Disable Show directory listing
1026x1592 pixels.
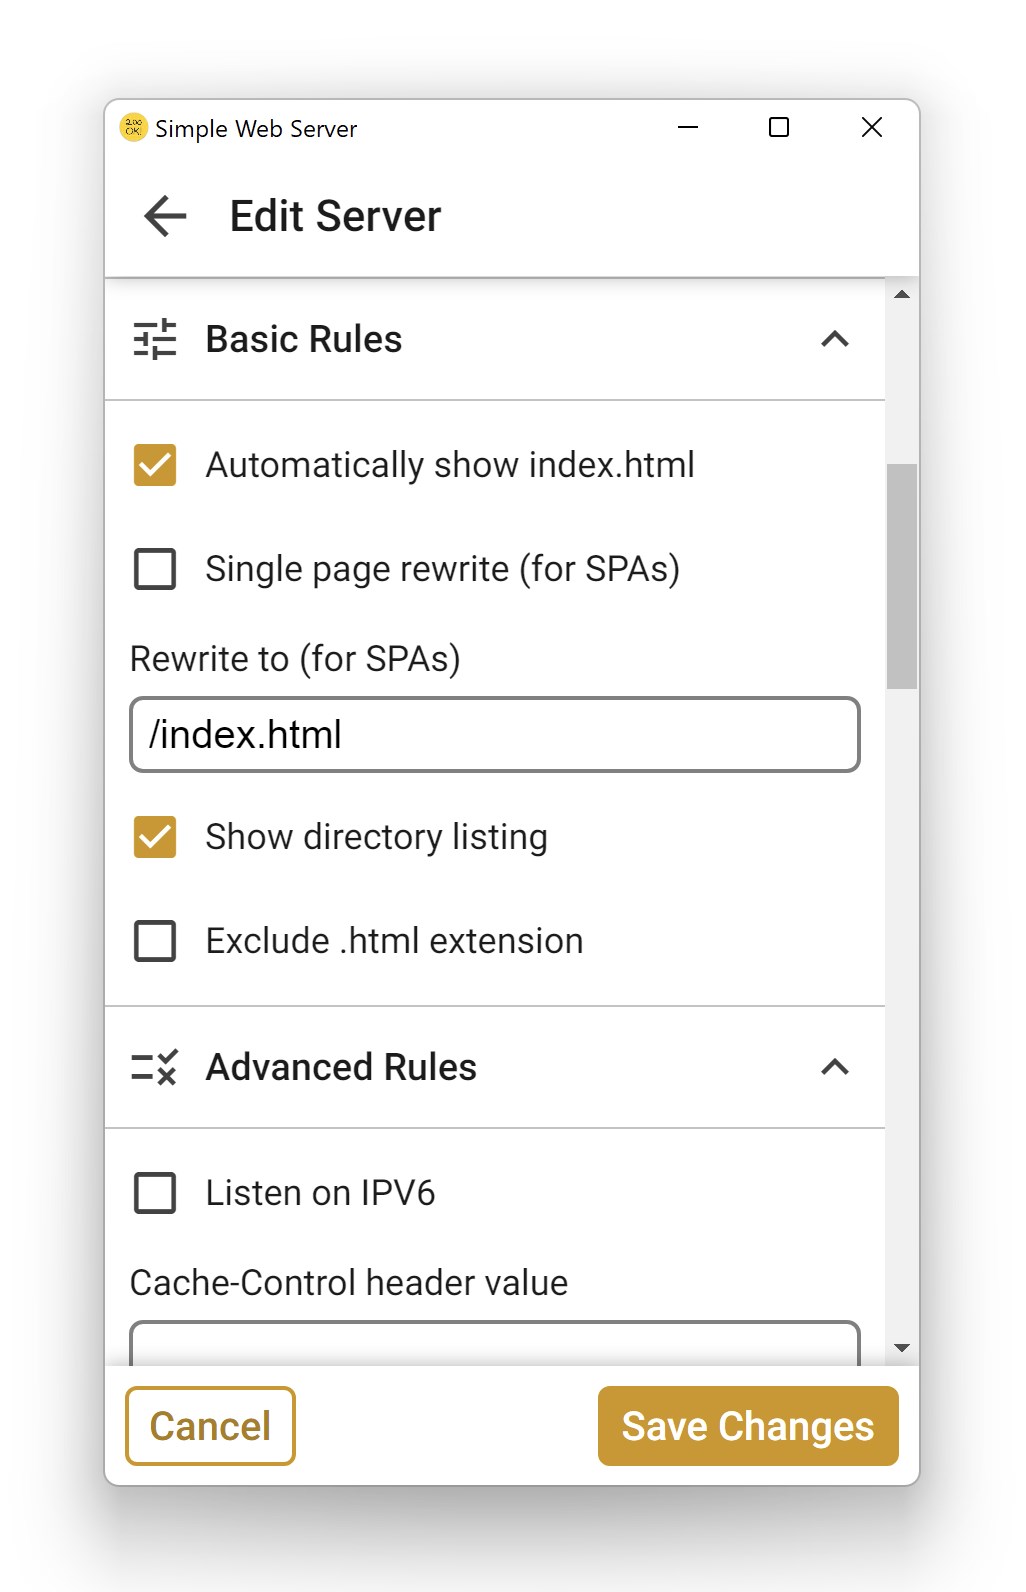tap(155, 837)
